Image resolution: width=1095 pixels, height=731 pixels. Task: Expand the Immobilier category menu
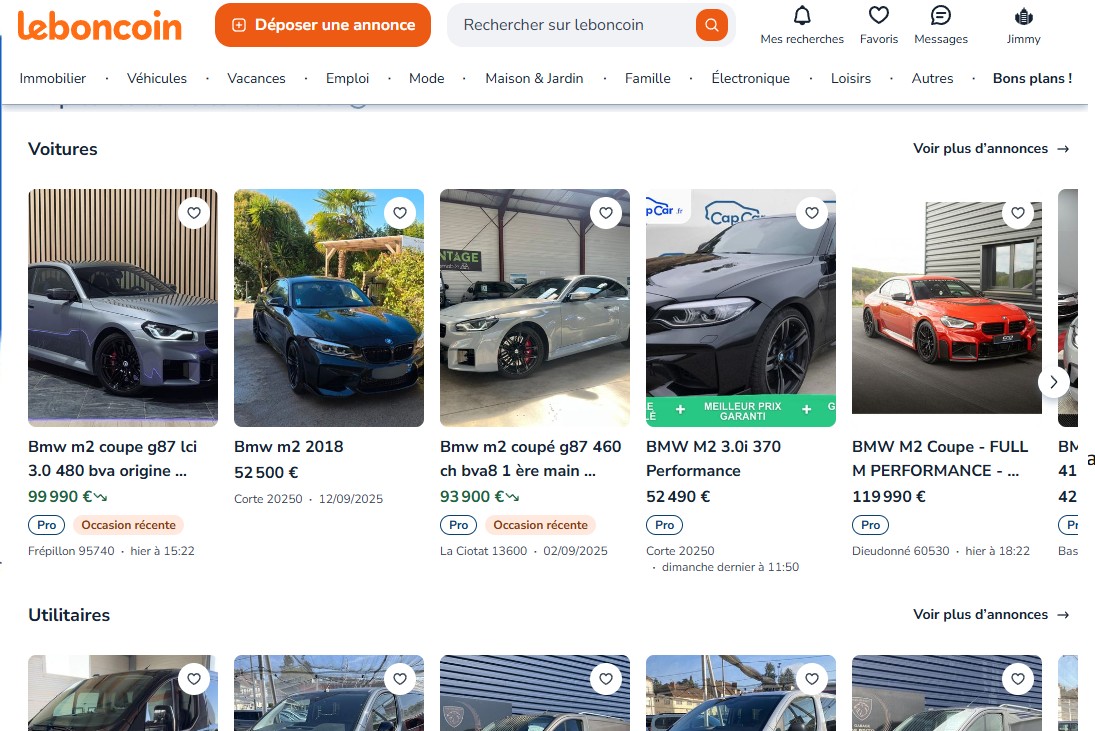click(53, 78)
